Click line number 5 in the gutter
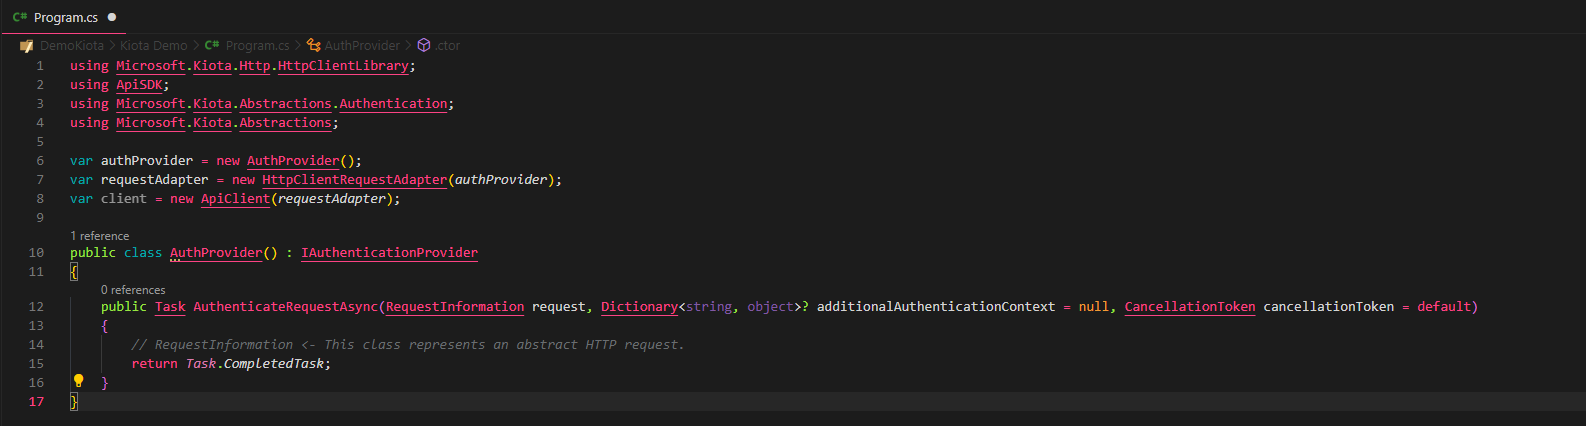Image resolution: width=1586 pixels, height=426 pixels. 40,141
